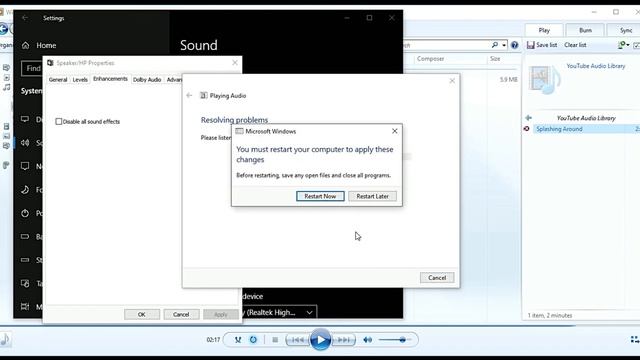Click Clear list in Media Player

pos(575,45)
